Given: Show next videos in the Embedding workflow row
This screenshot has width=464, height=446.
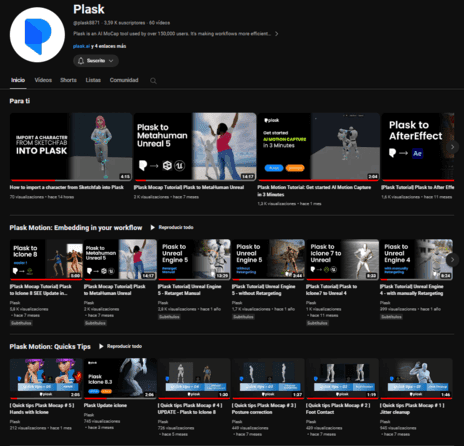Looking at the screenshot, I should point(452,259).
